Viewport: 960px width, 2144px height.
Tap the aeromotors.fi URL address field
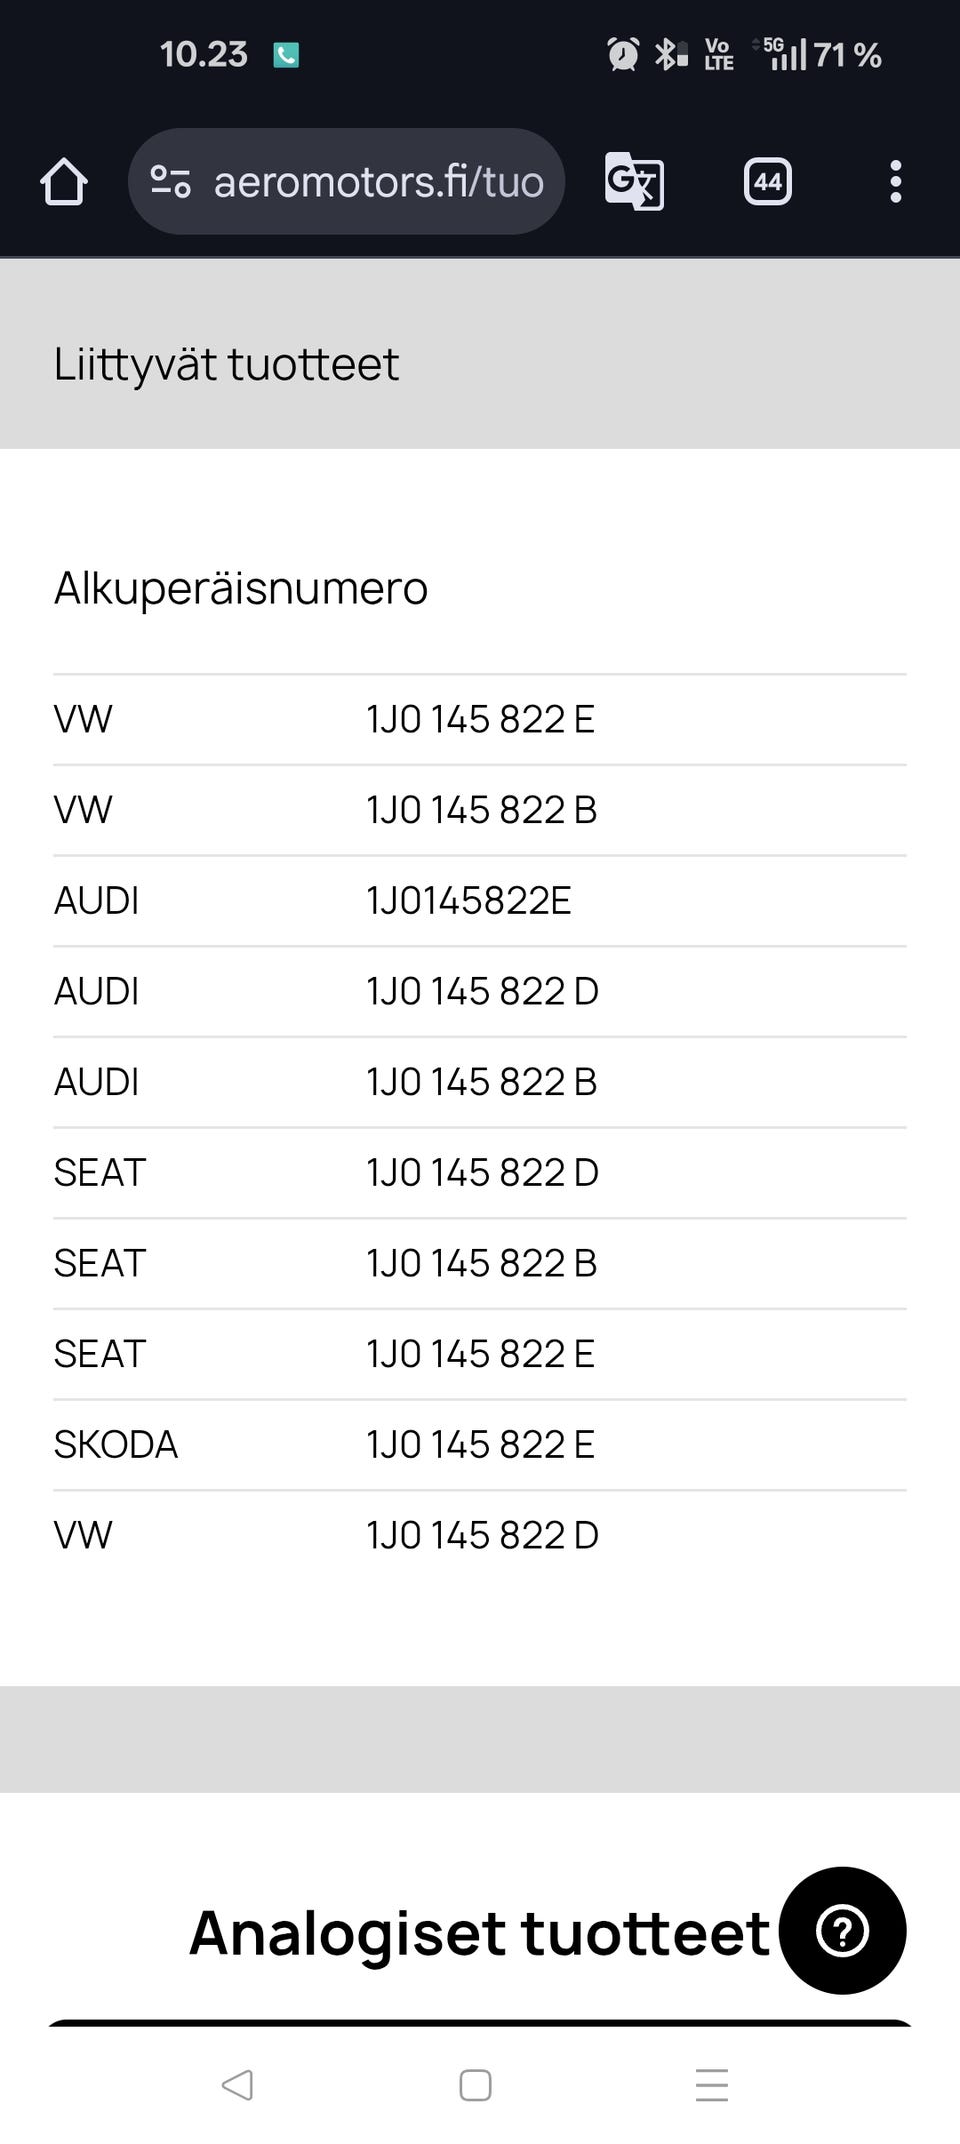coord(378,182)
